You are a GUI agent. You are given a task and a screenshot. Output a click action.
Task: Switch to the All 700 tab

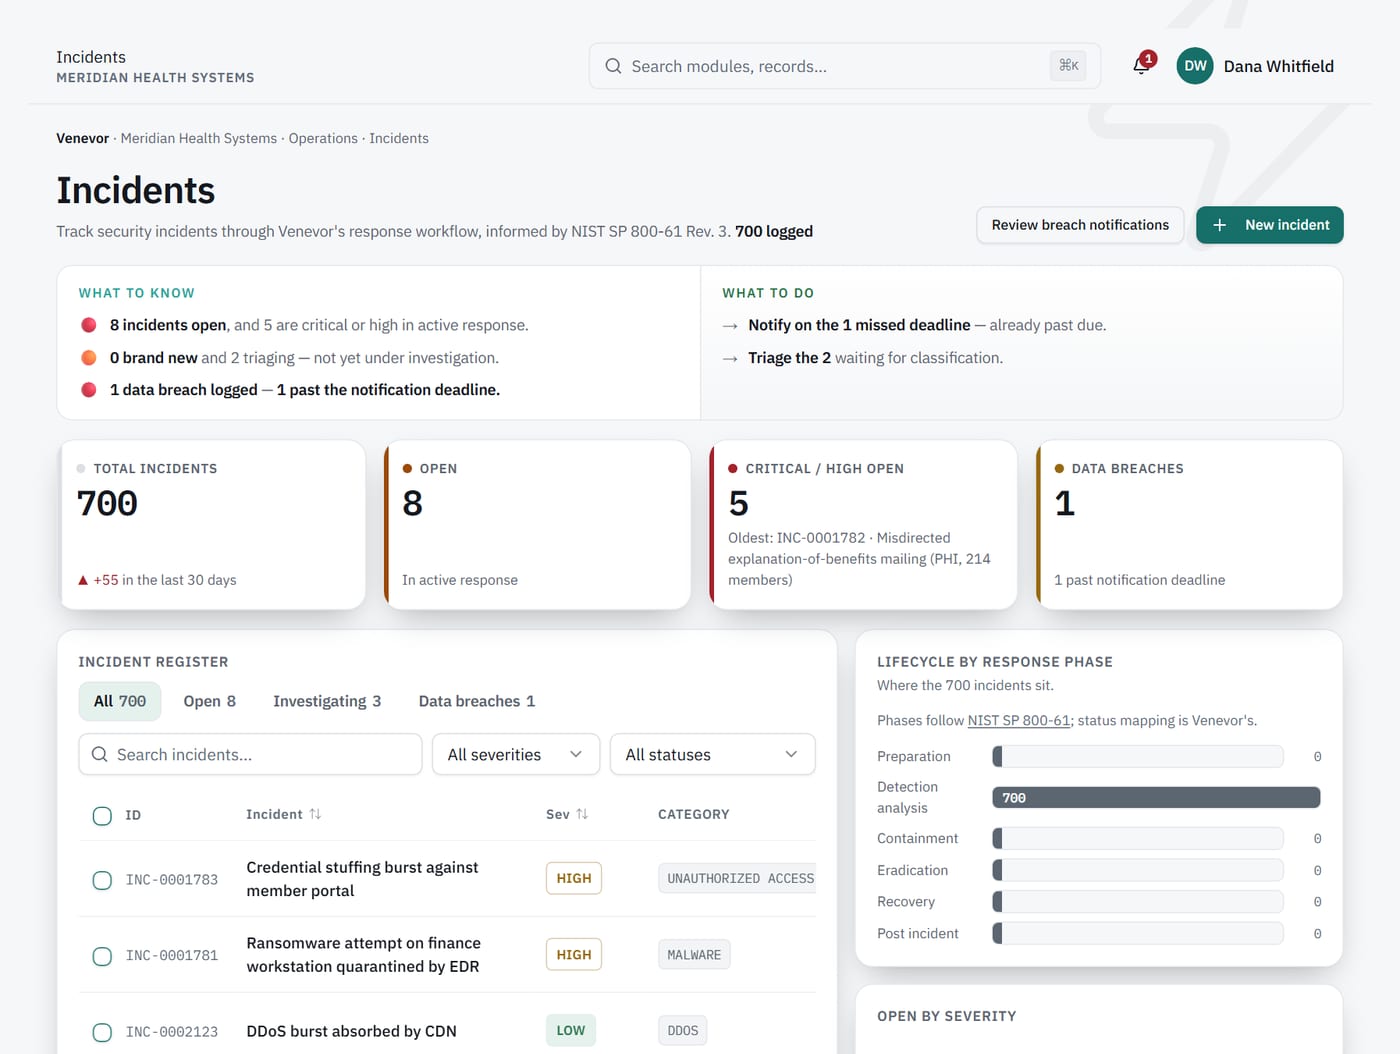pyautogui.click(x=120, y=701)
